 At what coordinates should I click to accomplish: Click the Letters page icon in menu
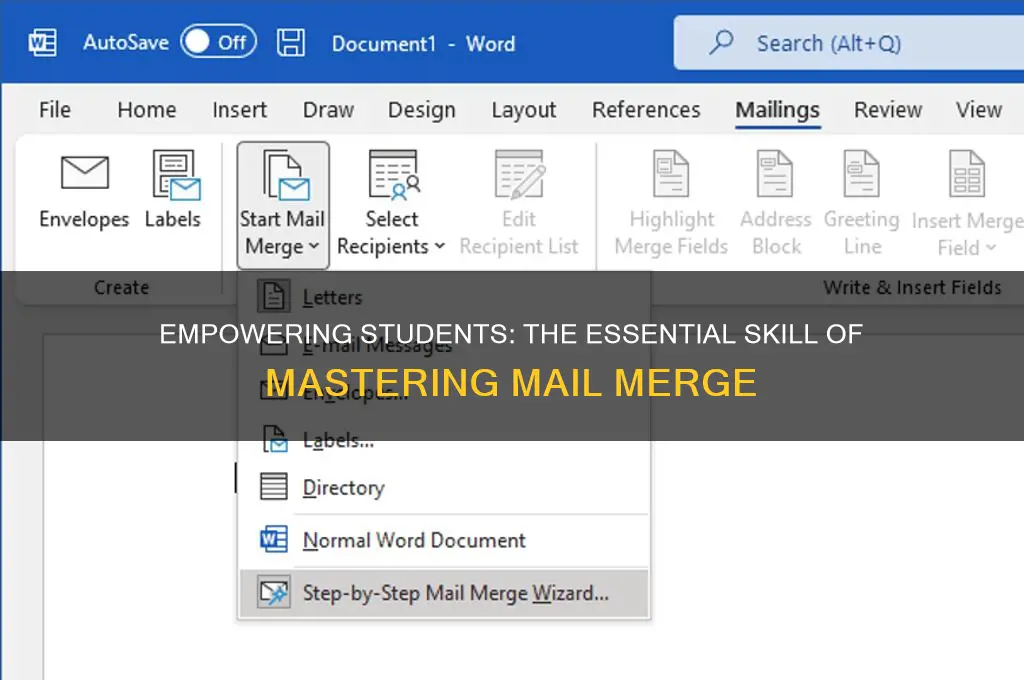[x=274, y=297]
